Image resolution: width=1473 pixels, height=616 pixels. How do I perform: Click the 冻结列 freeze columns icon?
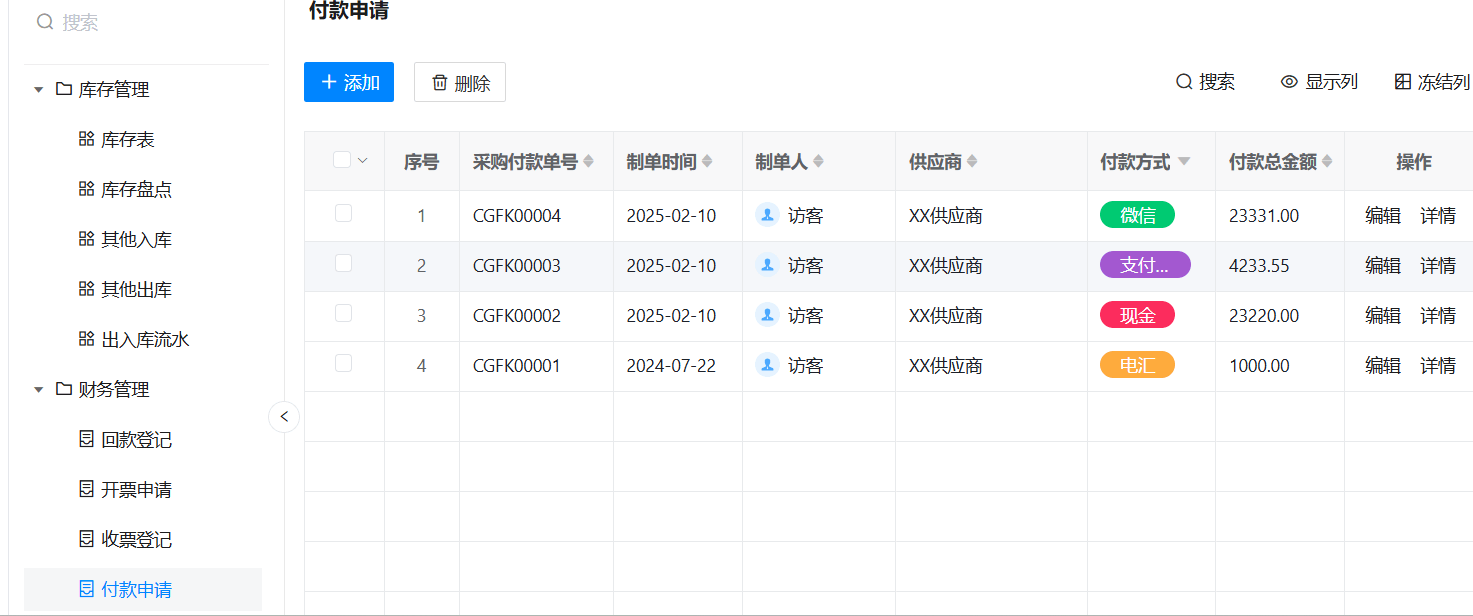[1403, 82]
